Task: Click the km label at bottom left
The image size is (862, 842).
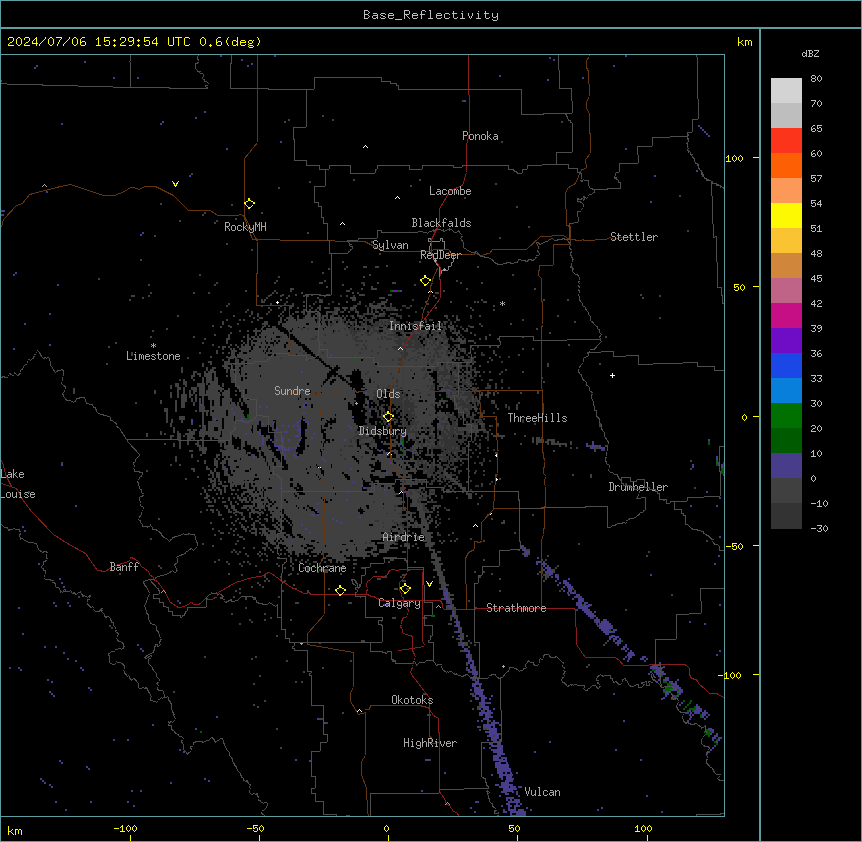Action: point(15,830)
